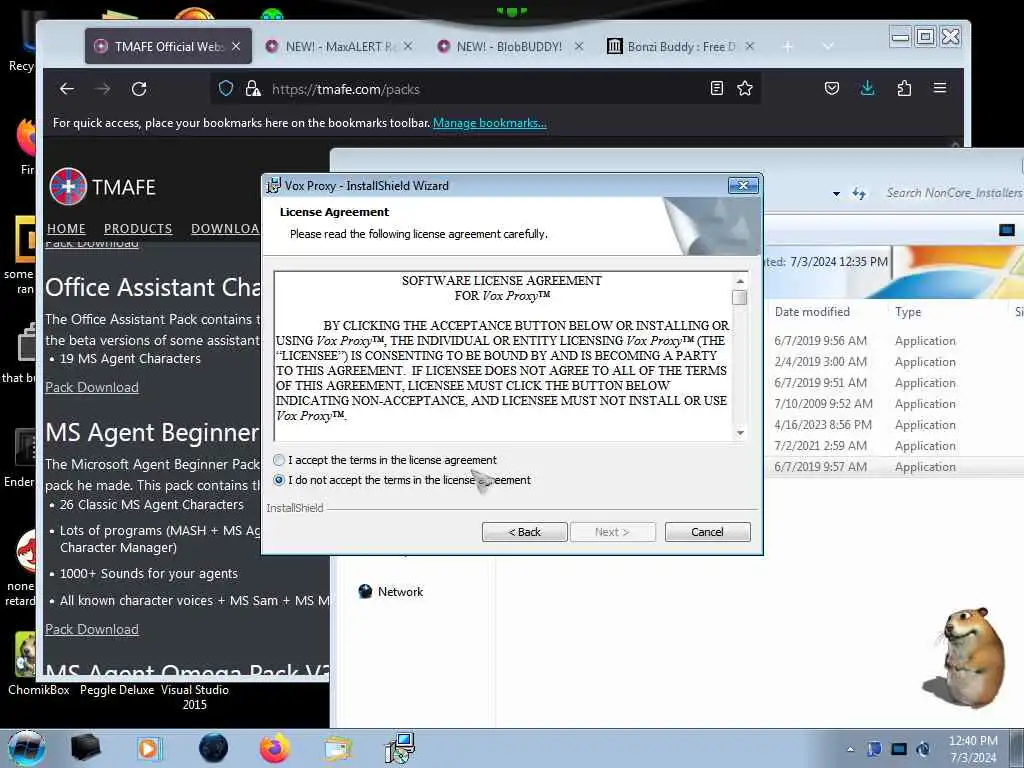Image resolution: width=1024 pixels, height=768 pixels.
Task: Open HOME in the TMAFE site navigation
Action: 66,229
